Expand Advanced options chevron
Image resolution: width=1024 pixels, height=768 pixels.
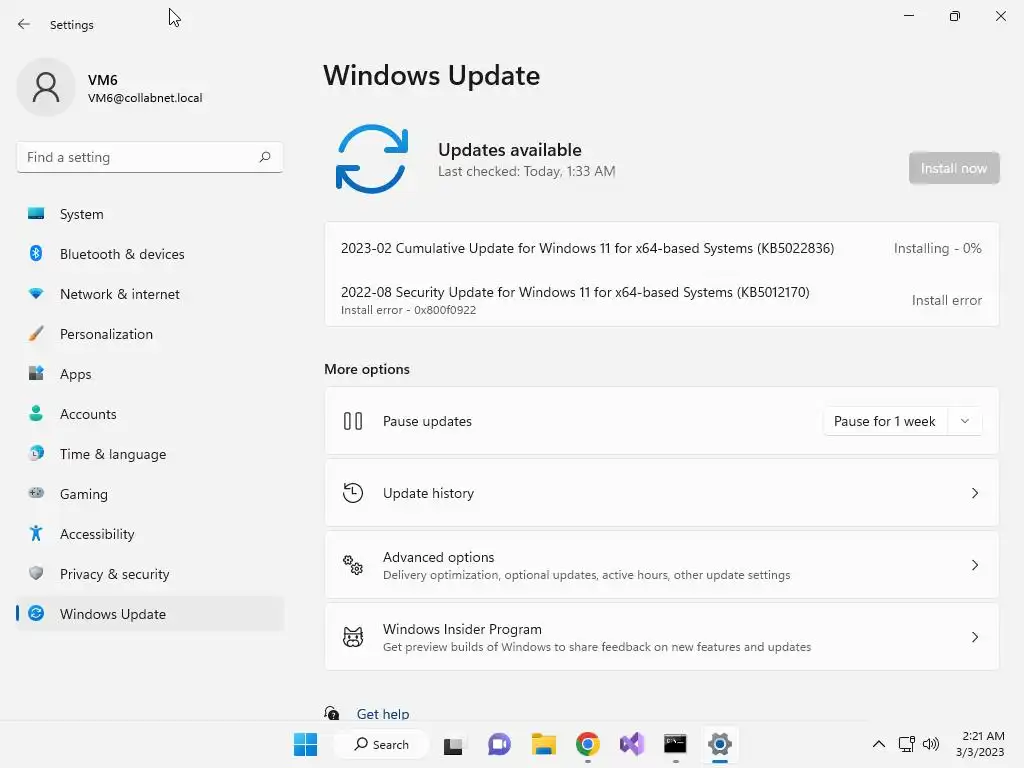974,565
